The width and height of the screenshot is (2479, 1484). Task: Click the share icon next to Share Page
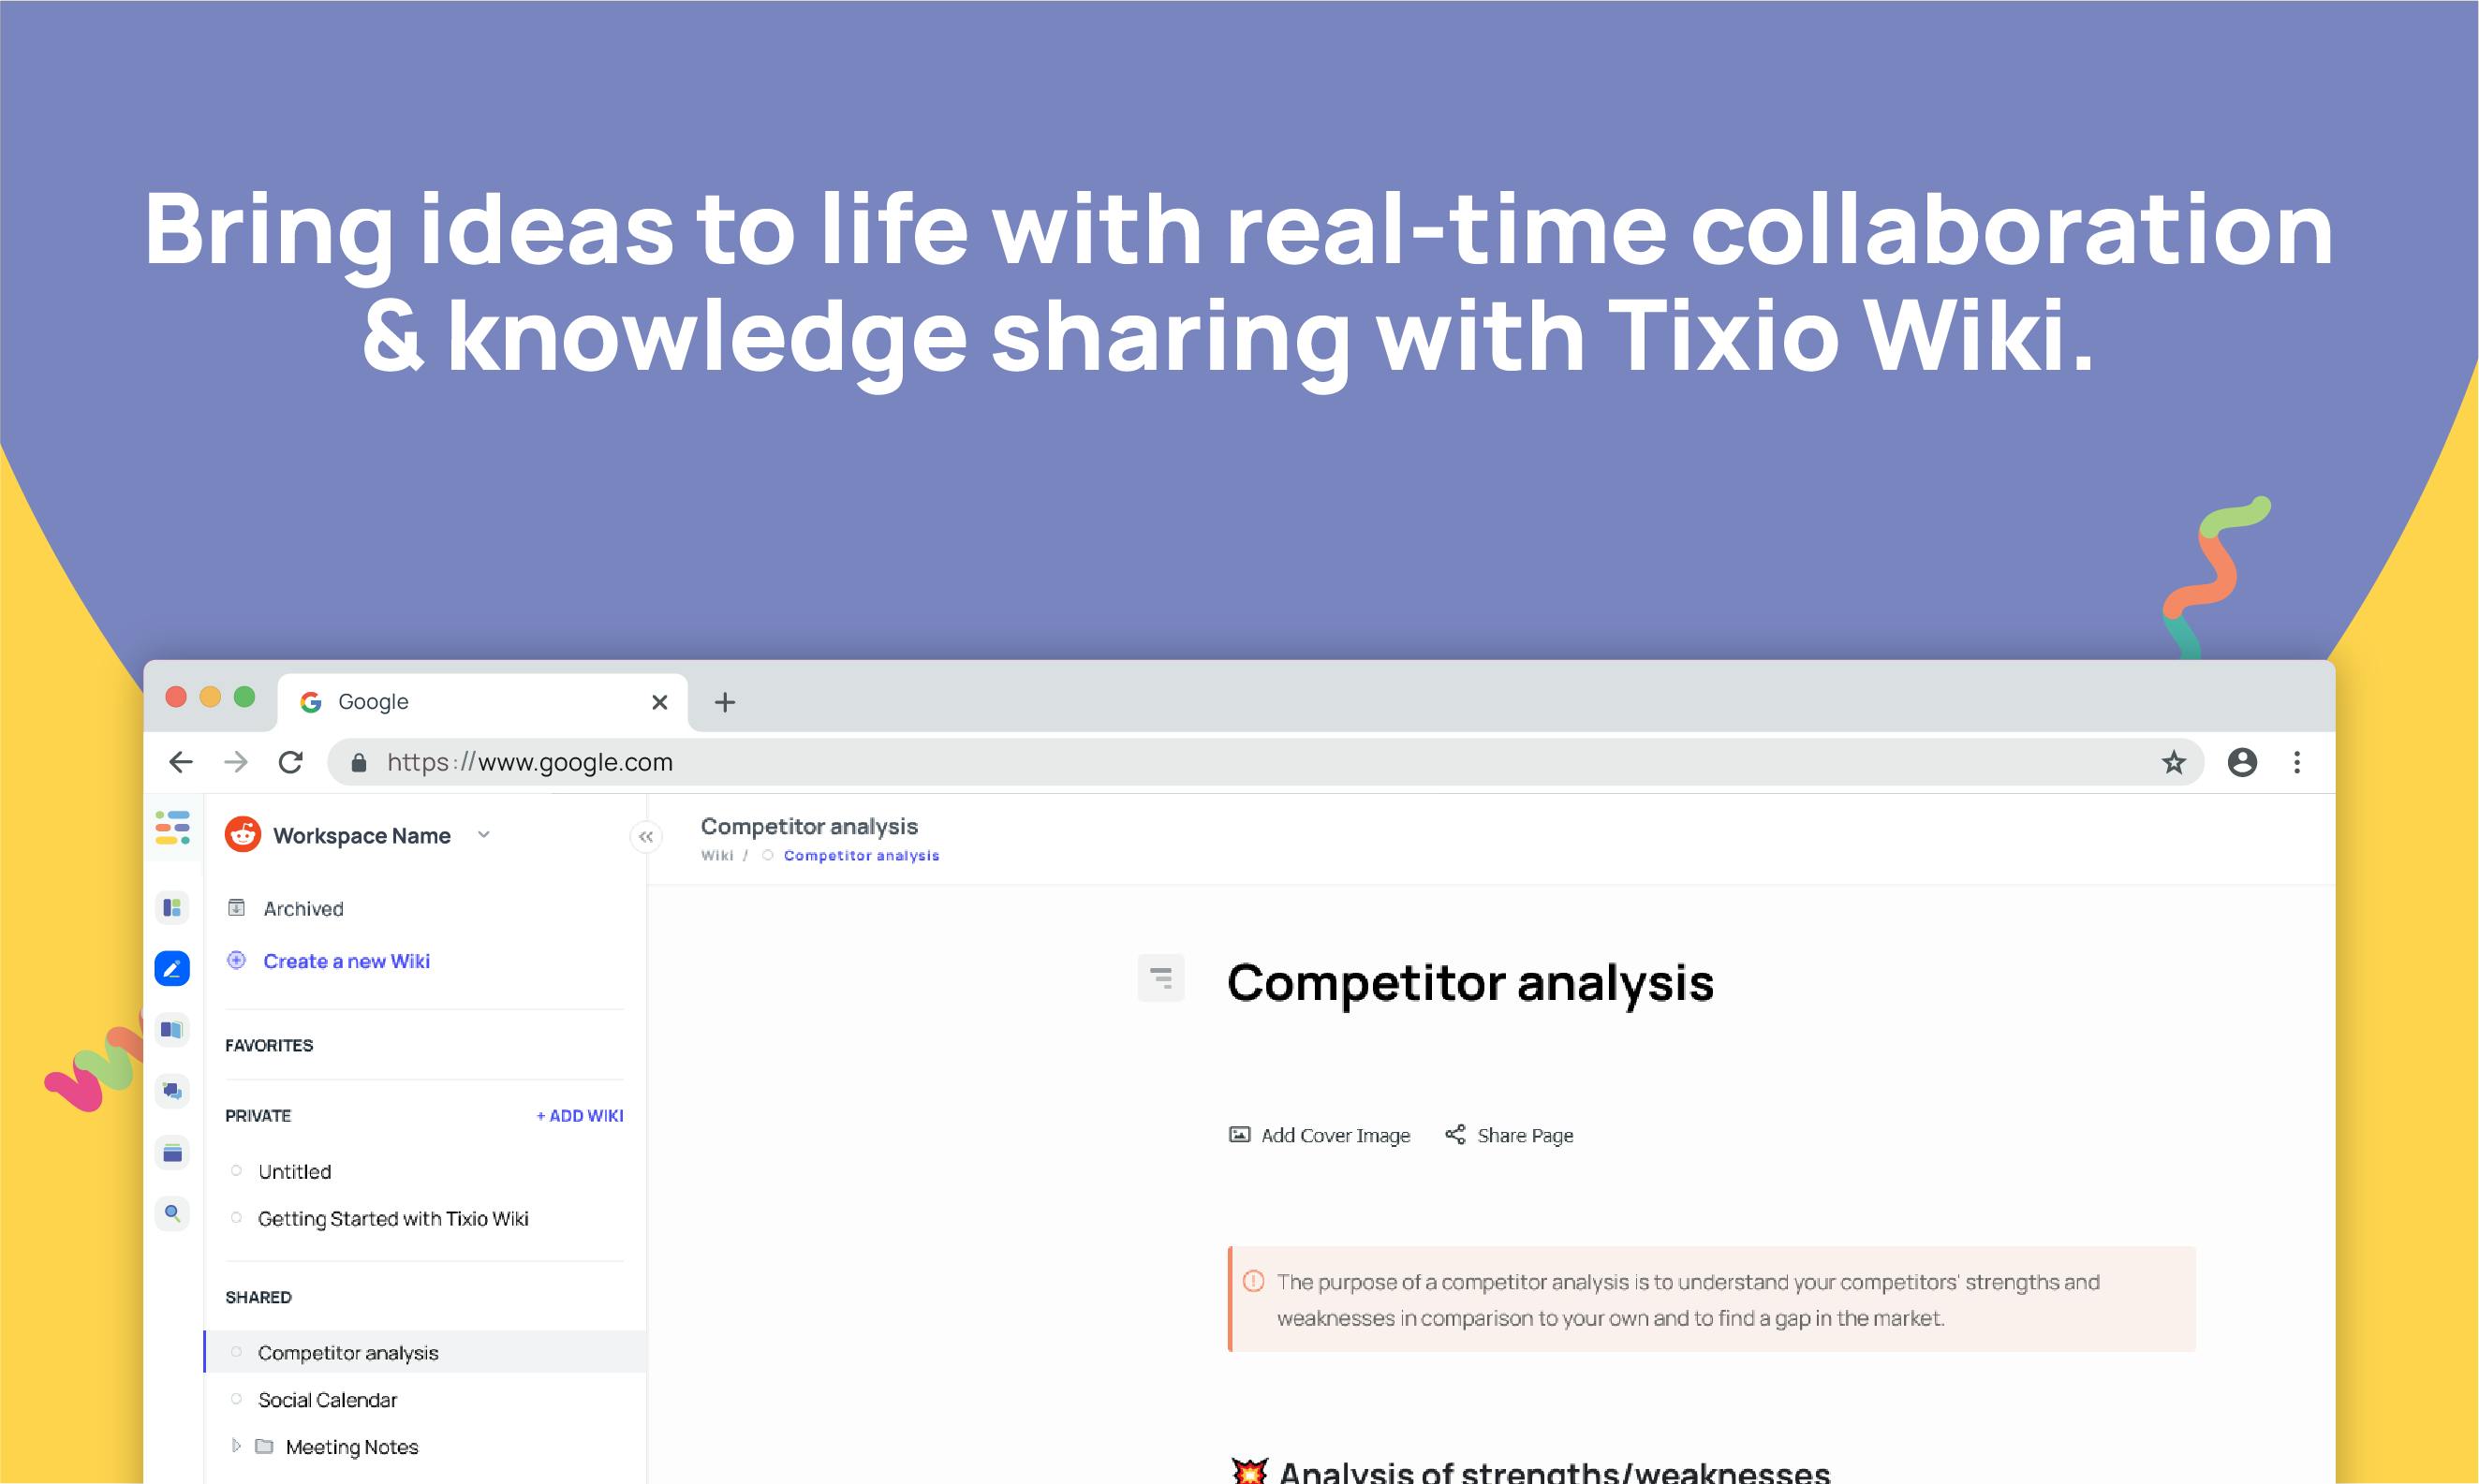[1456, 1134]
